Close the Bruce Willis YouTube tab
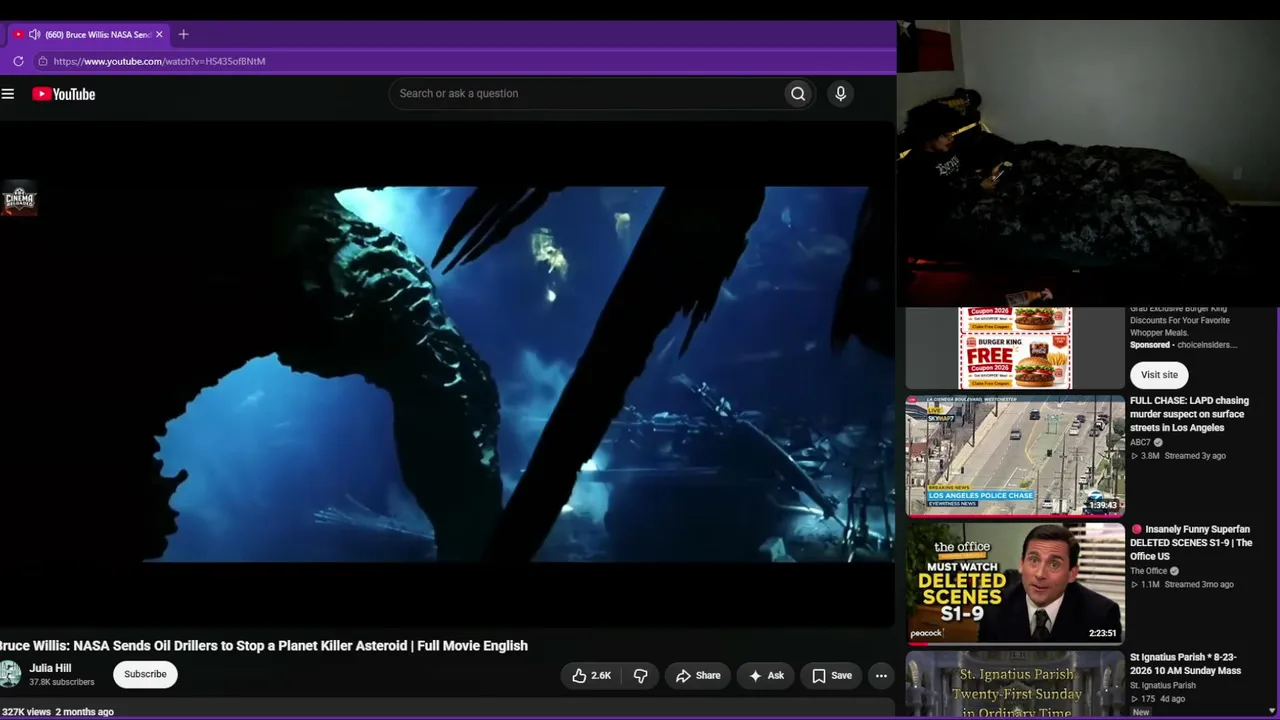The image size is (1280, 720). coord(159,34)
